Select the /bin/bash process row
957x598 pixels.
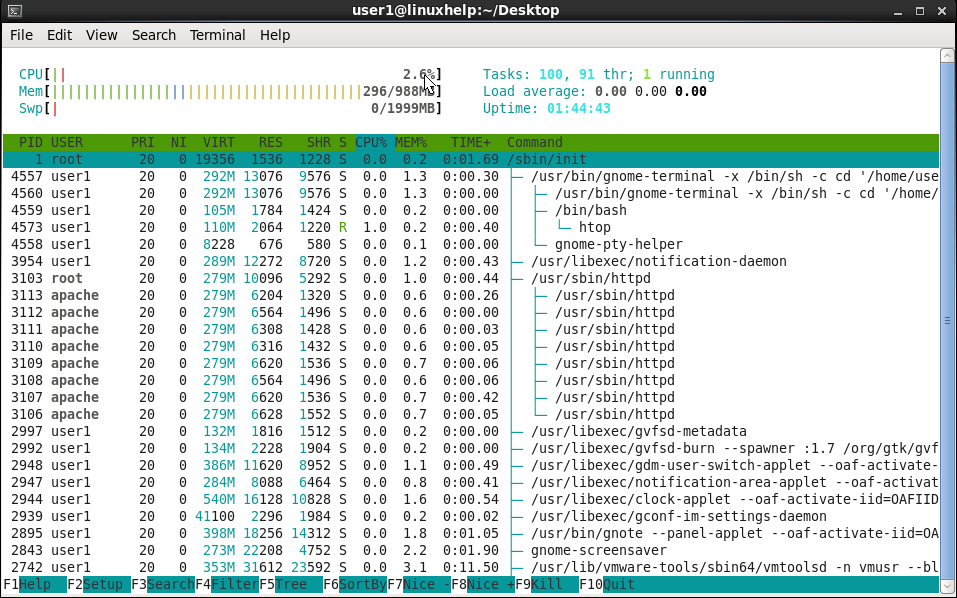click(471, 211)
